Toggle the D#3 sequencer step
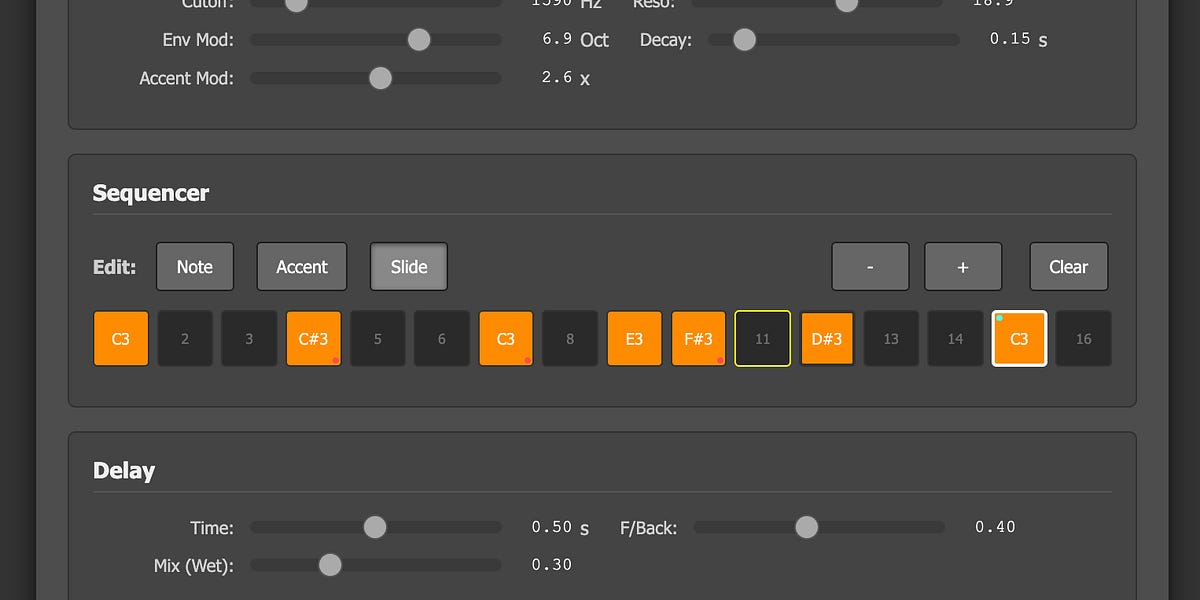The image size is (1200, 600). pos(827,339)
